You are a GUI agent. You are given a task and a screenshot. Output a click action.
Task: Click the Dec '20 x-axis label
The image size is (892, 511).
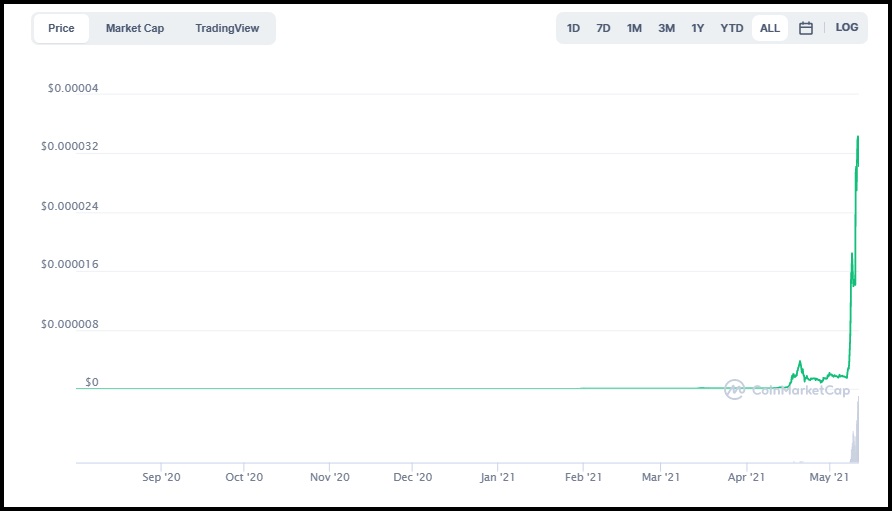(412, 477)
